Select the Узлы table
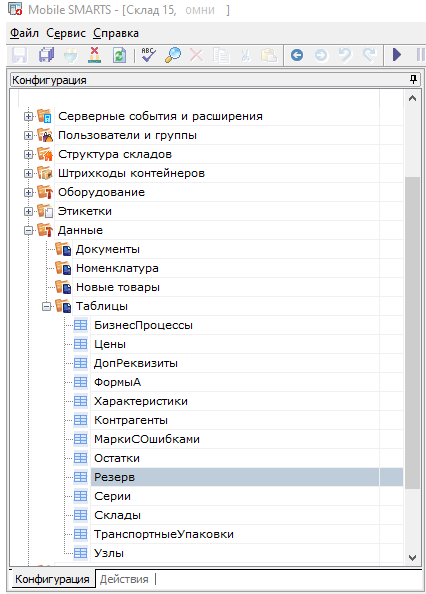Image resolution: width=426 pixels, height=594 pixels. pyautogui.click(x=109, y=553)
